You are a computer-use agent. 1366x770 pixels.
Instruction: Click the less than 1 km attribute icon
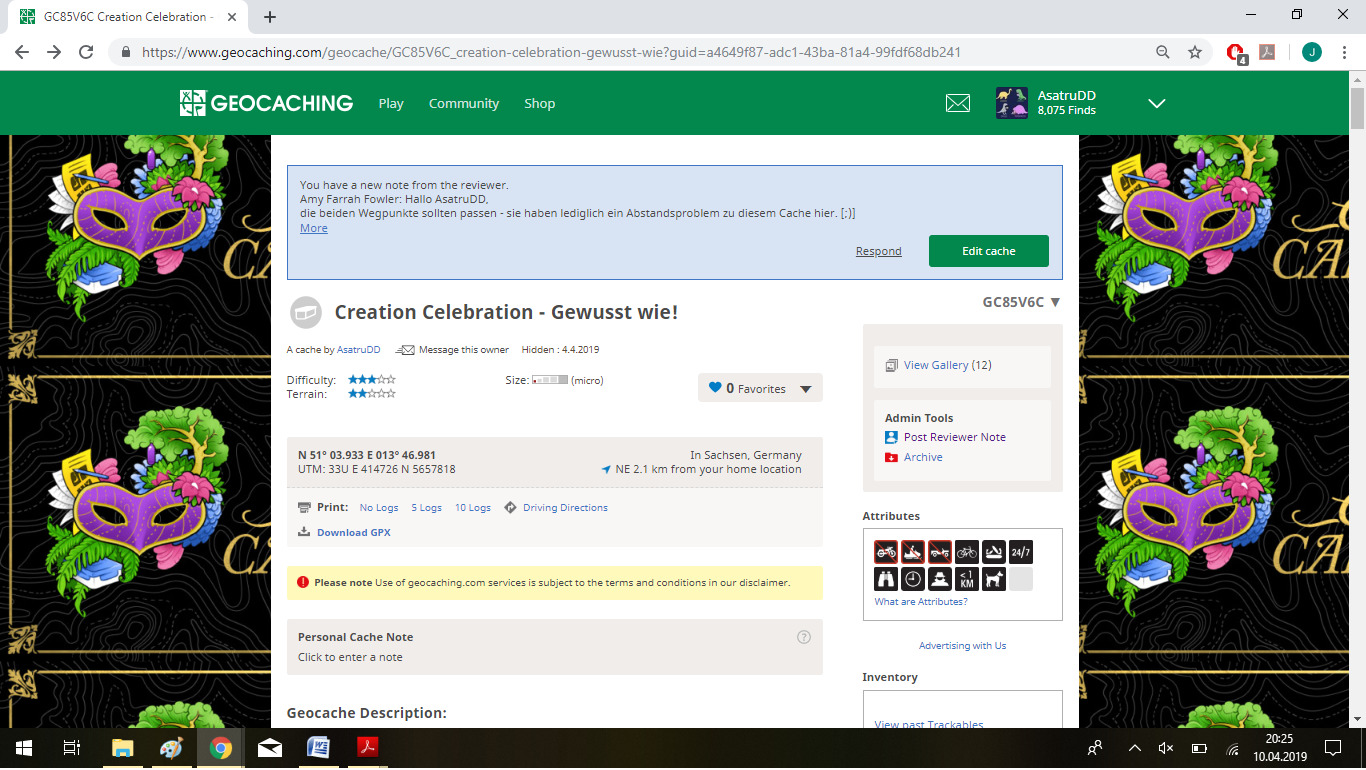pos(967,579)
